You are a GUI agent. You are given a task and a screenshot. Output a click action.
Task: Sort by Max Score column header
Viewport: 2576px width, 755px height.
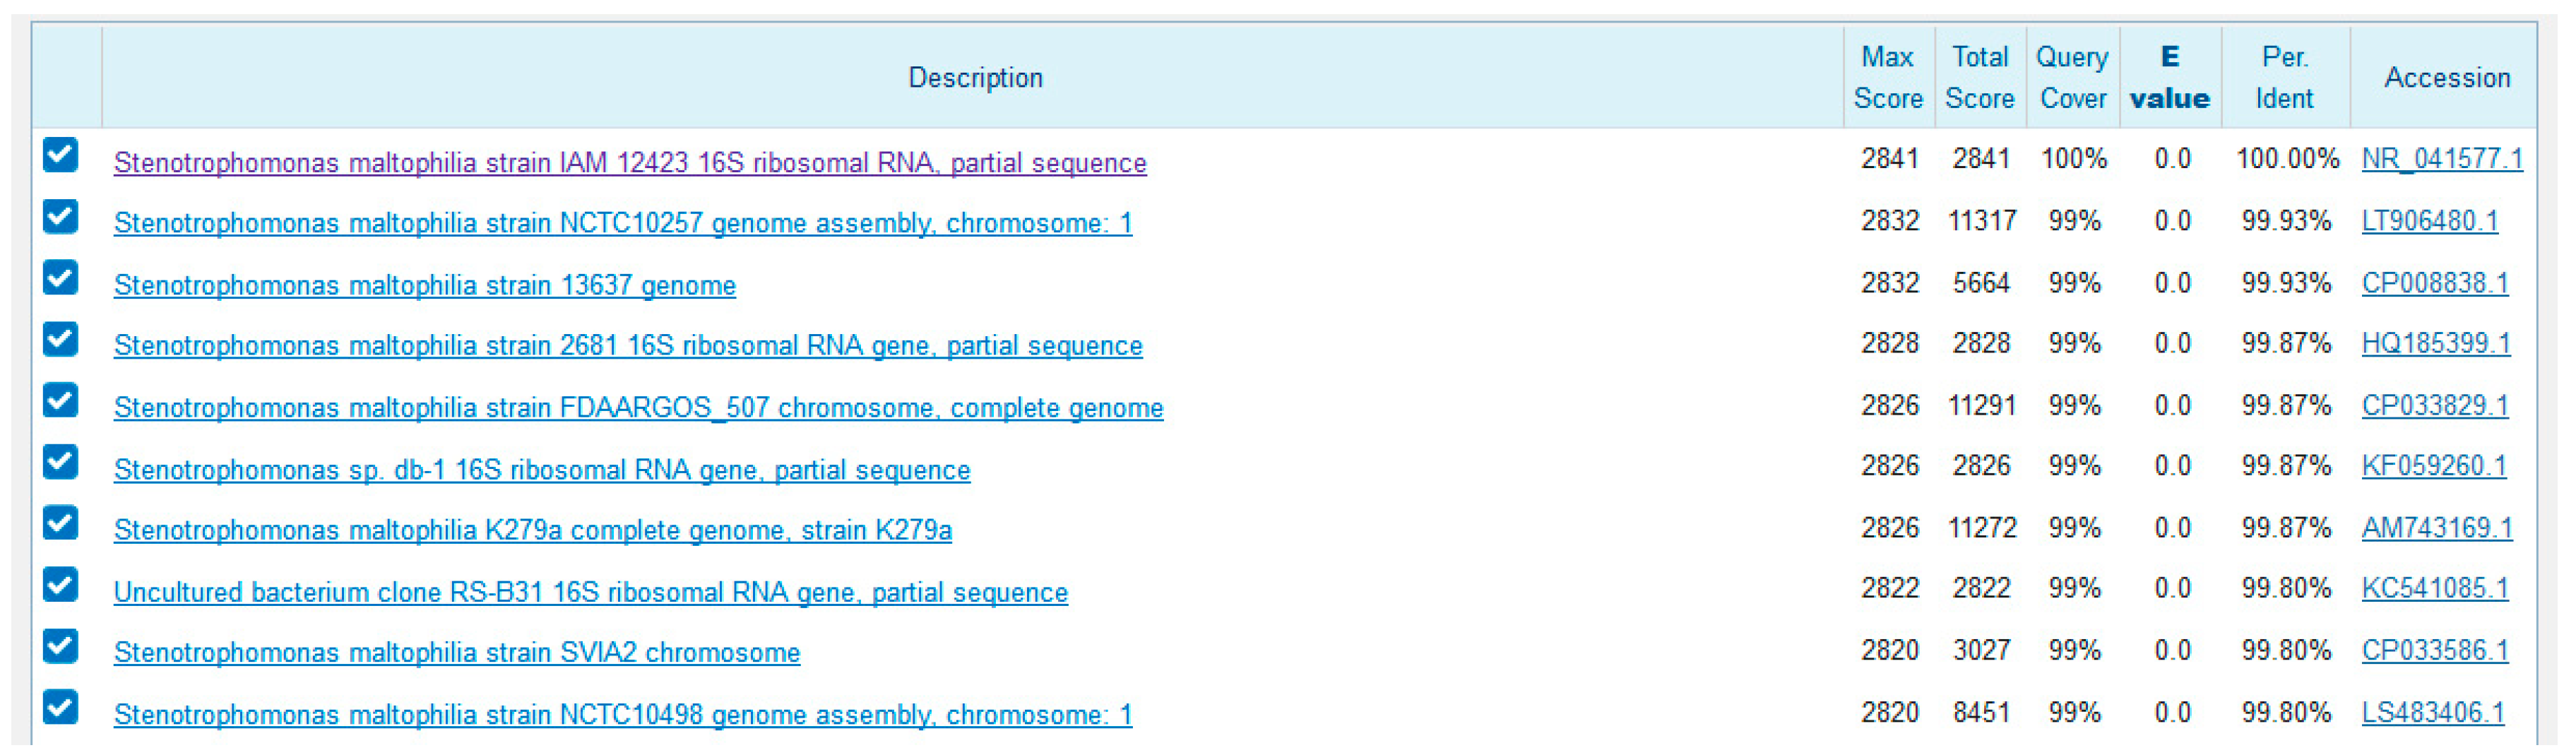pyautogui.click(x=1887, y=78)
